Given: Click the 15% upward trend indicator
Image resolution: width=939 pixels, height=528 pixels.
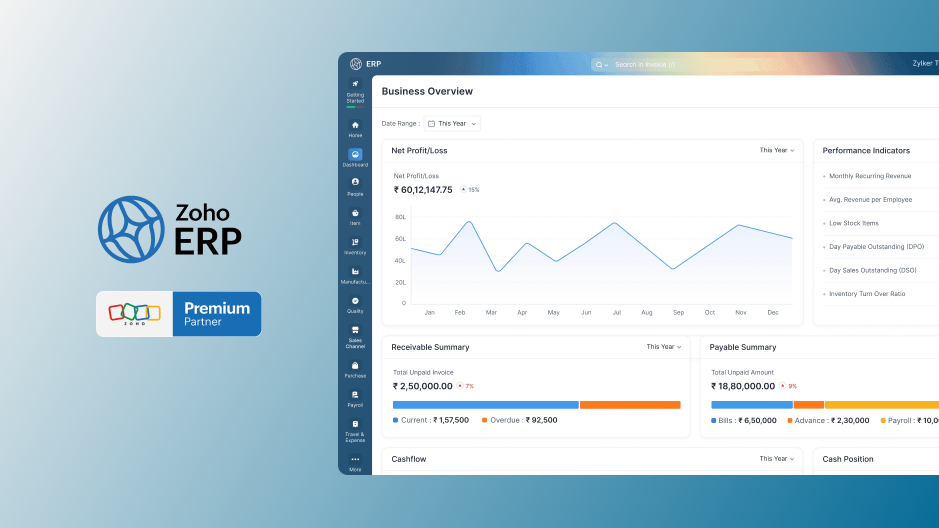Looking at the screenshot, I should [x=470, y=190].
